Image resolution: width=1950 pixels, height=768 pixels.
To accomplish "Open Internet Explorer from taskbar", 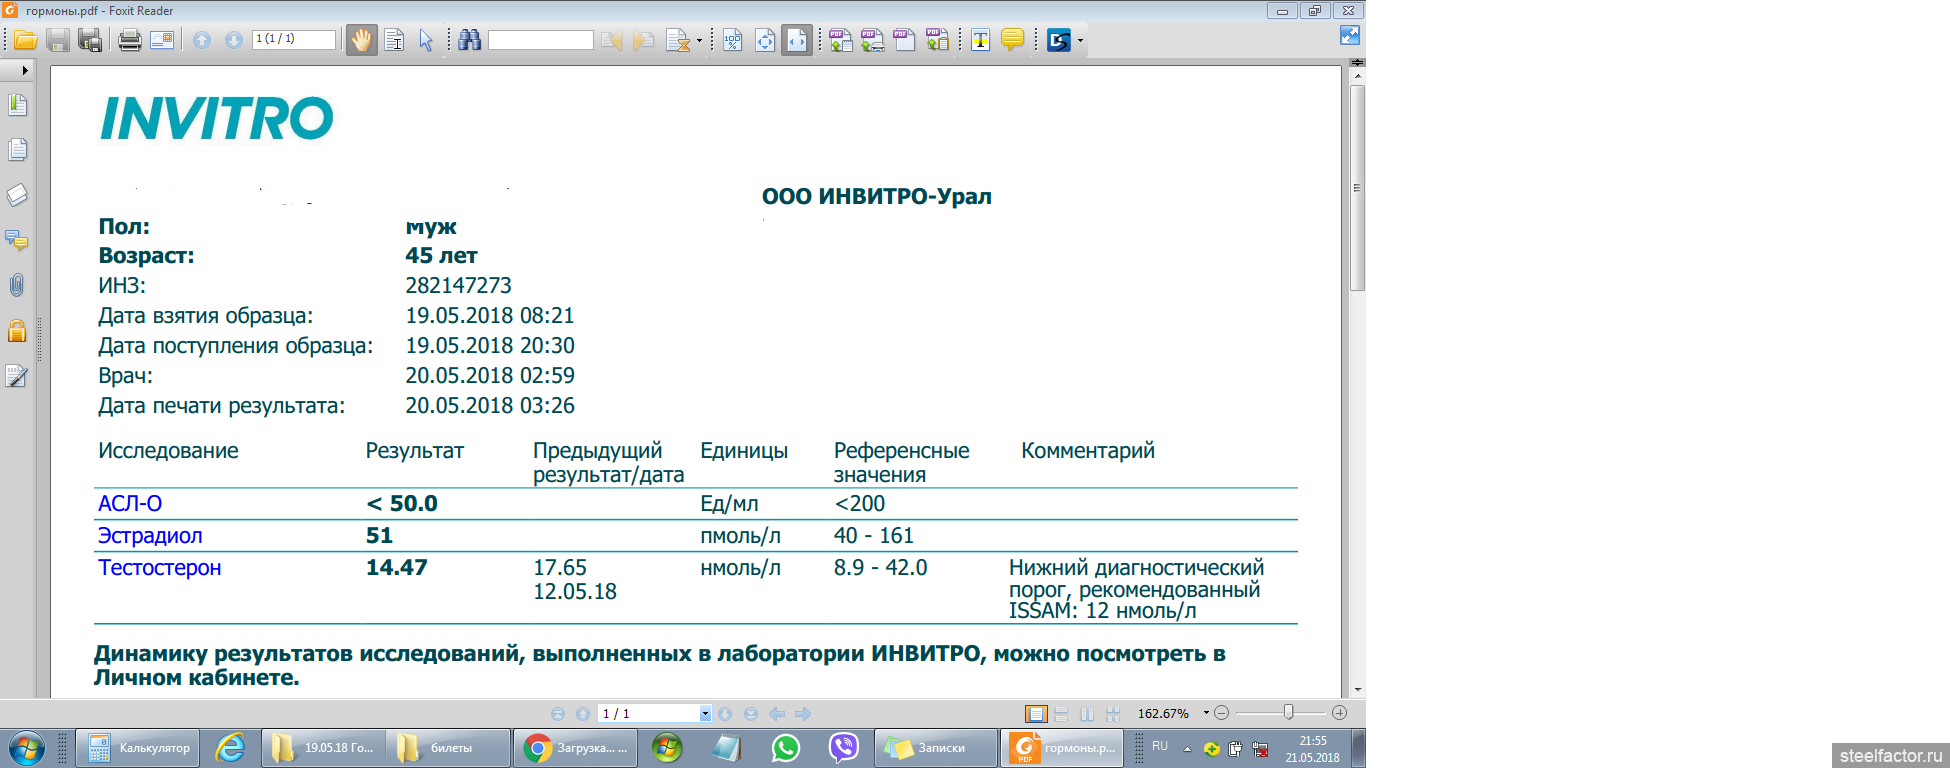I will pyautogui.click(x=230, y=748).
